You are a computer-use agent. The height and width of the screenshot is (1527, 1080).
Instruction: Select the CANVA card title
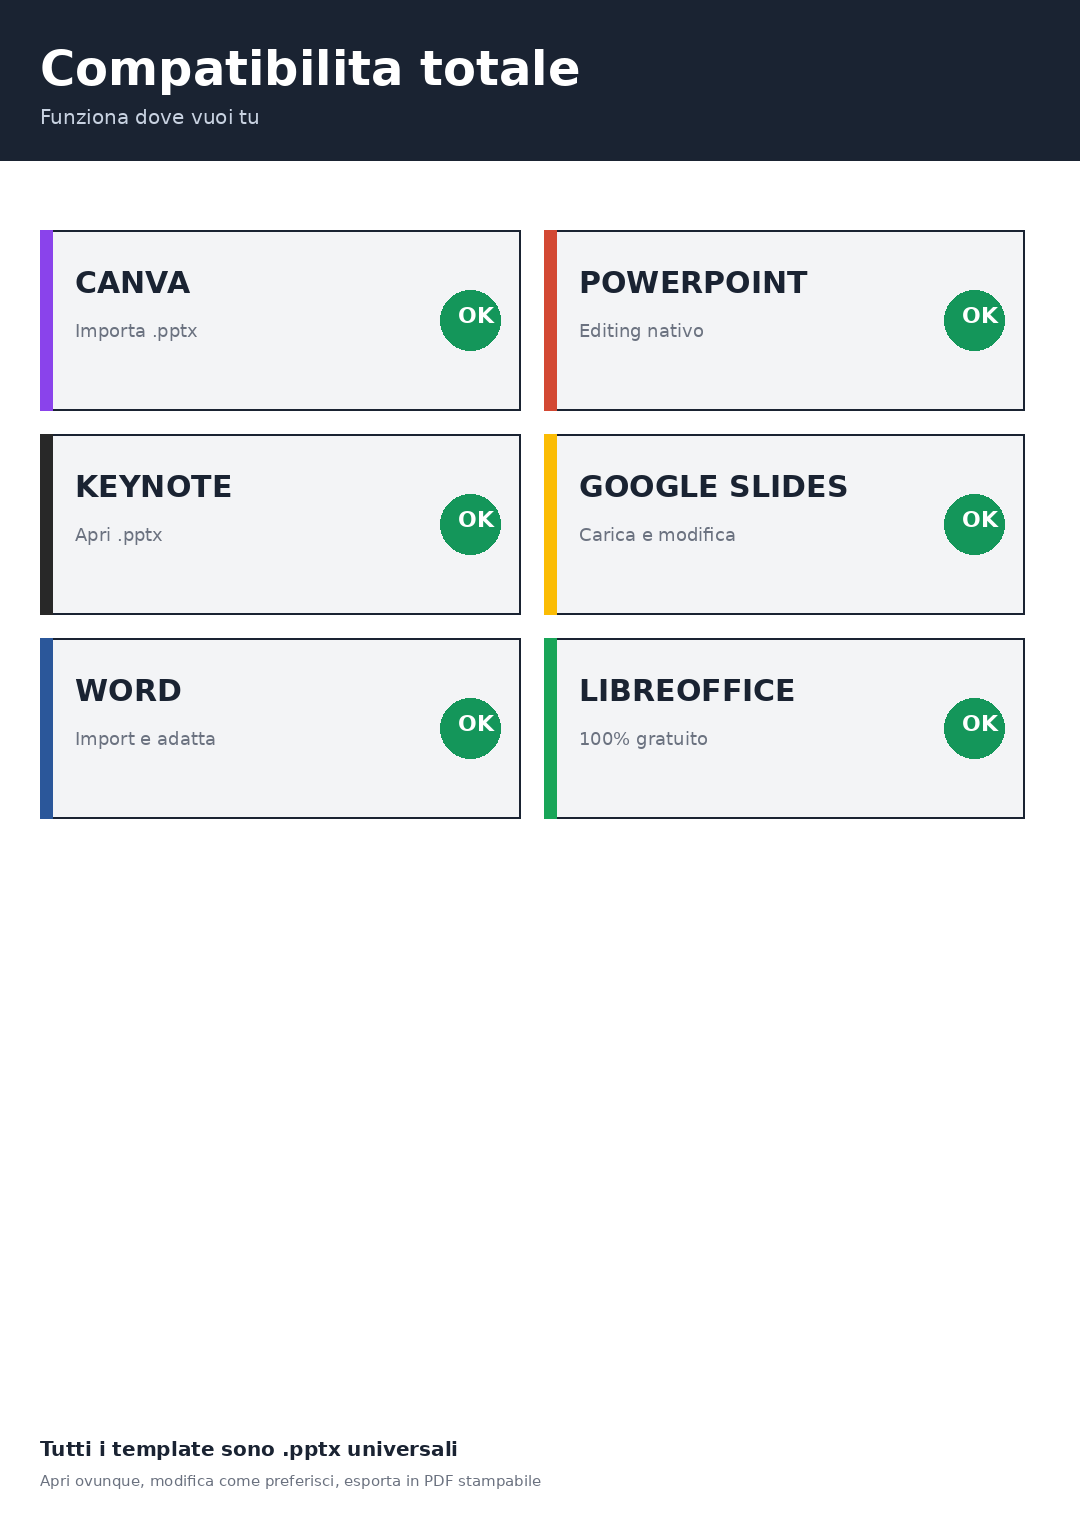[132, 284]
